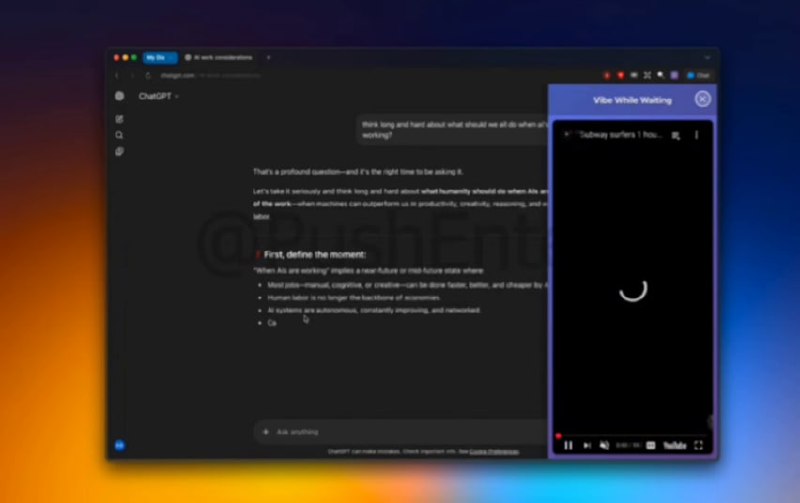
Task: Enter fullscreen on the video player
Action: 699,445
